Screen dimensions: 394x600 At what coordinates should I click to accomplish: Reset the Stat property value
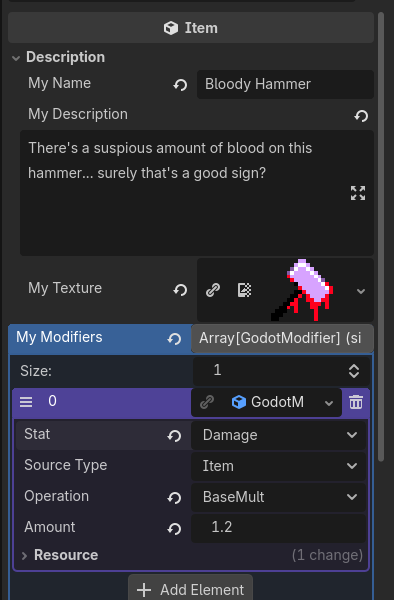[174, 435]
